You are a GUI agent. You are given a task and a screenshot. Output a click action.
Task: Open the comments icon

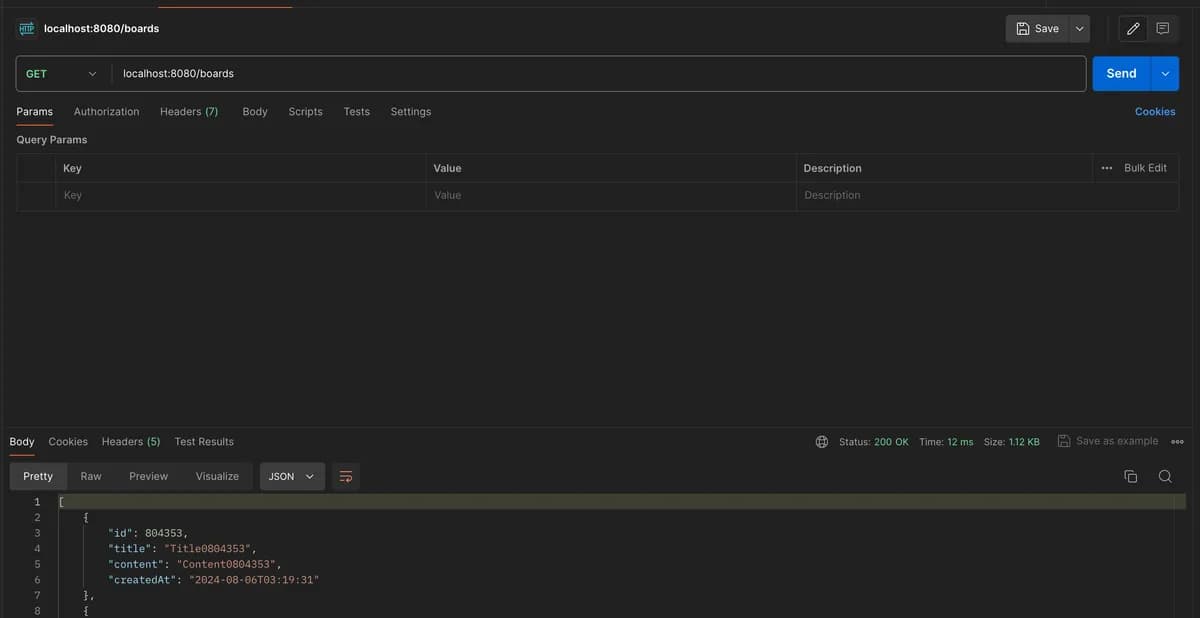point(1163,29)
